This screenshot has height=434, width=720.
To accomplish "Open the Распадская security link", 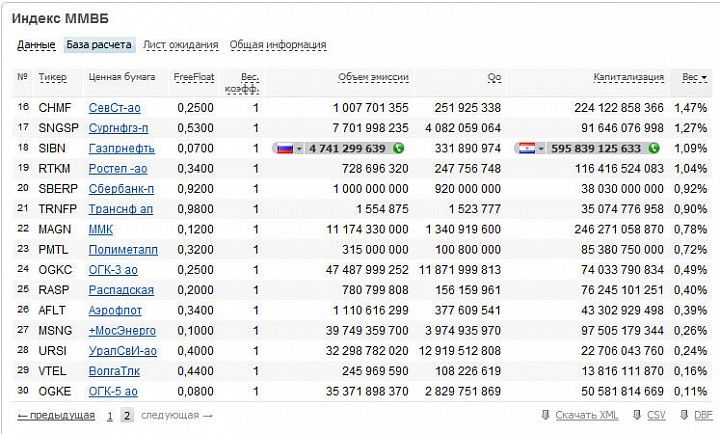I will pyautogui.click(x=121, y=290).
